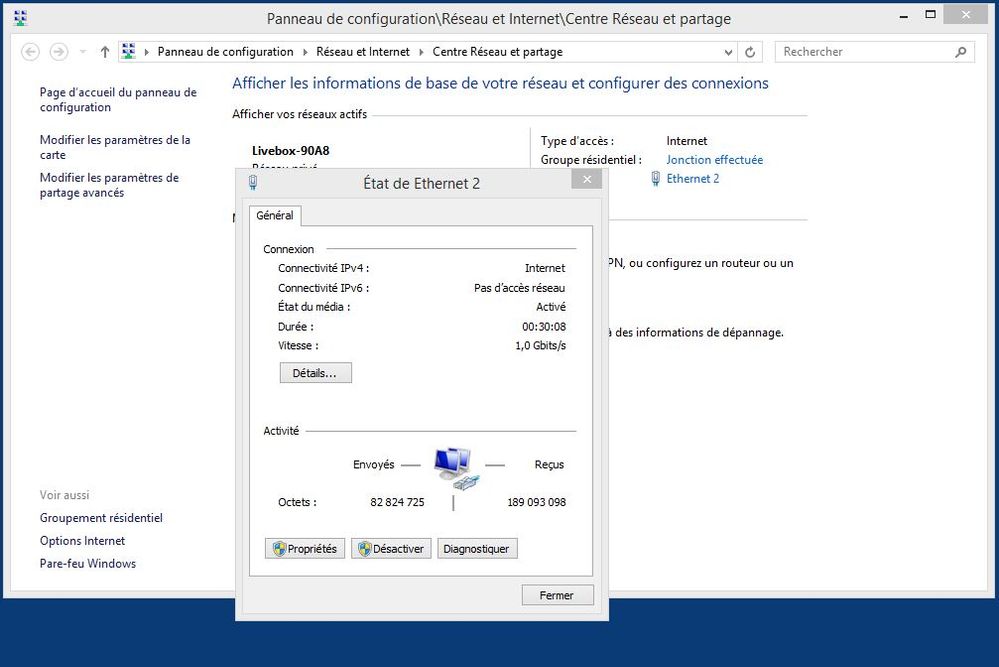The image size is (999, 667).
Task: Click the search magnifier icon
Action: click(x=961, y=52)
